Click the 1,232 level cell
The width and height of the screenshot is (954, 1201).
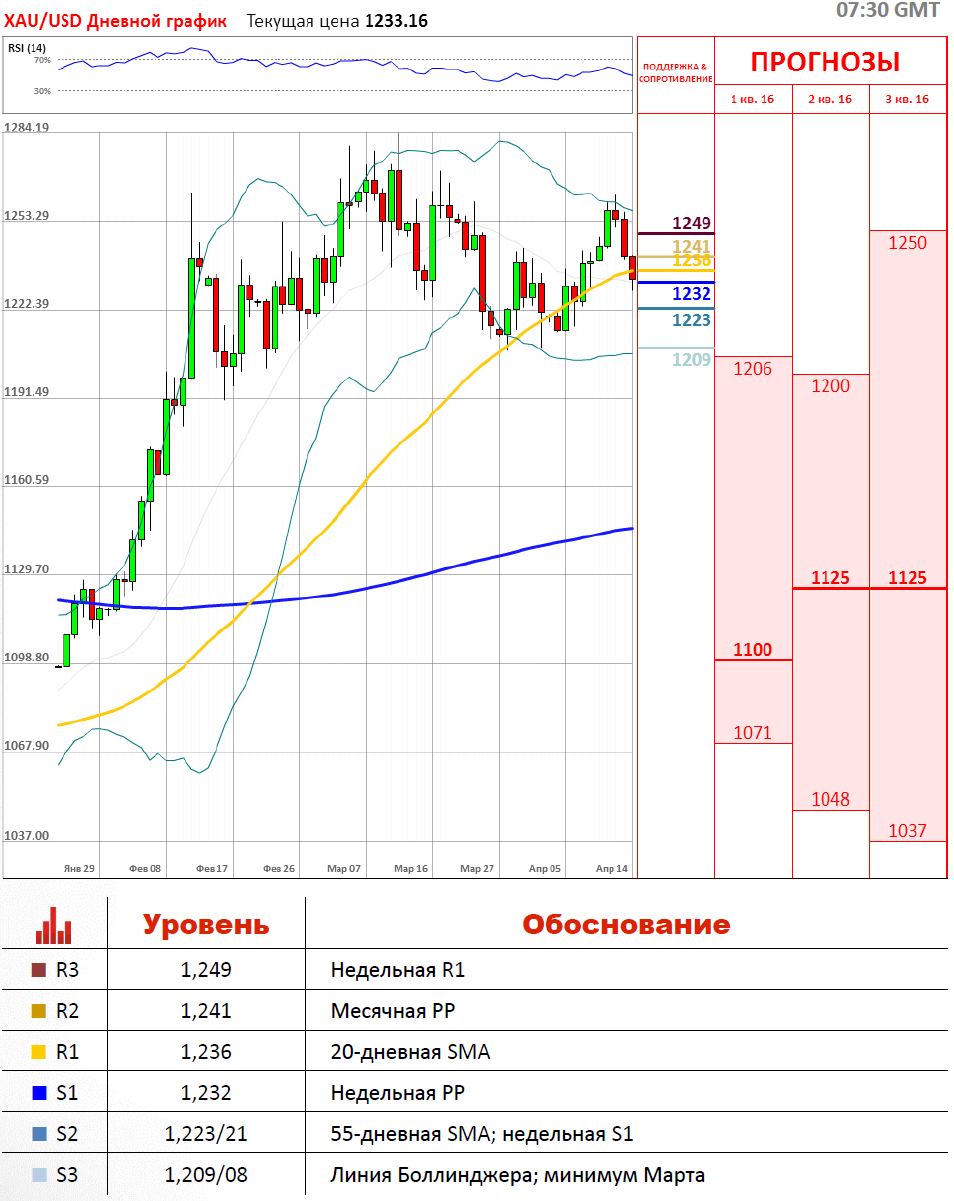point(206,1093)
